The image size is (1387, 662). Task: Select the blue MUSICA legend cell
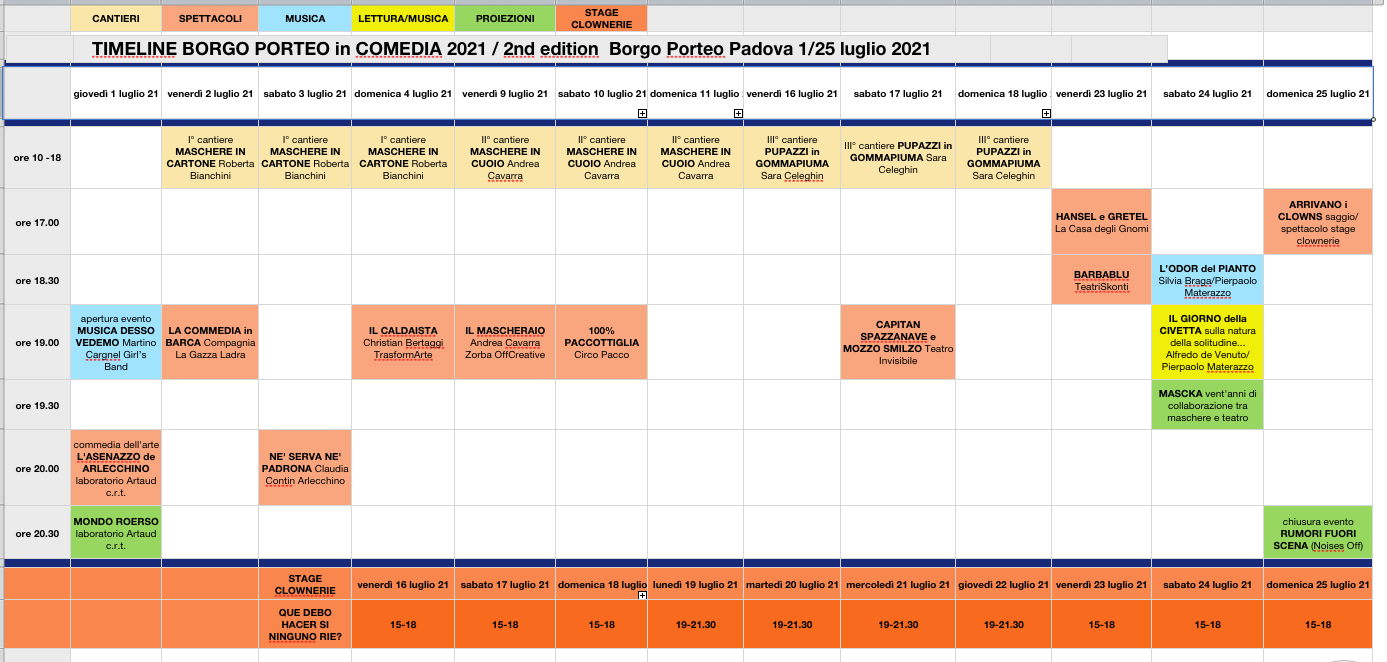(304, 18)
